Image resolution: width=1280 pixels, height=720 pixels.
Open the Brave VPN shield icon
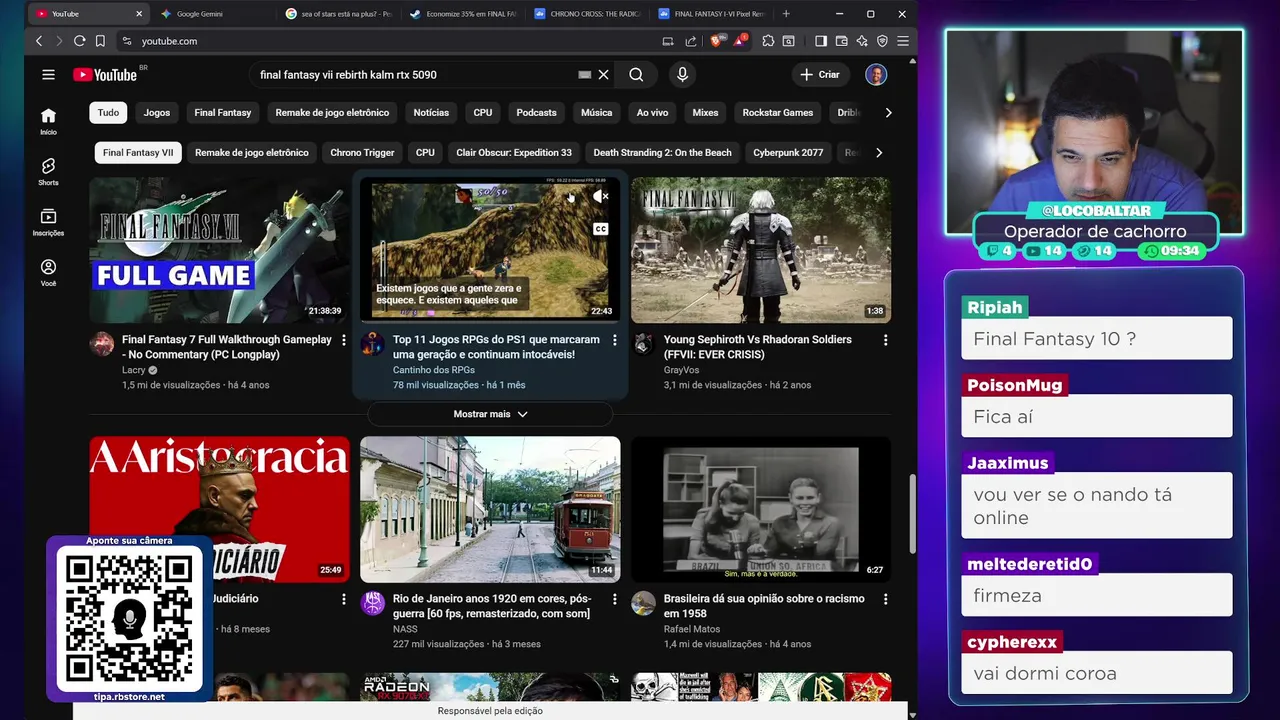pyautogui.click(x=882, y=41)
